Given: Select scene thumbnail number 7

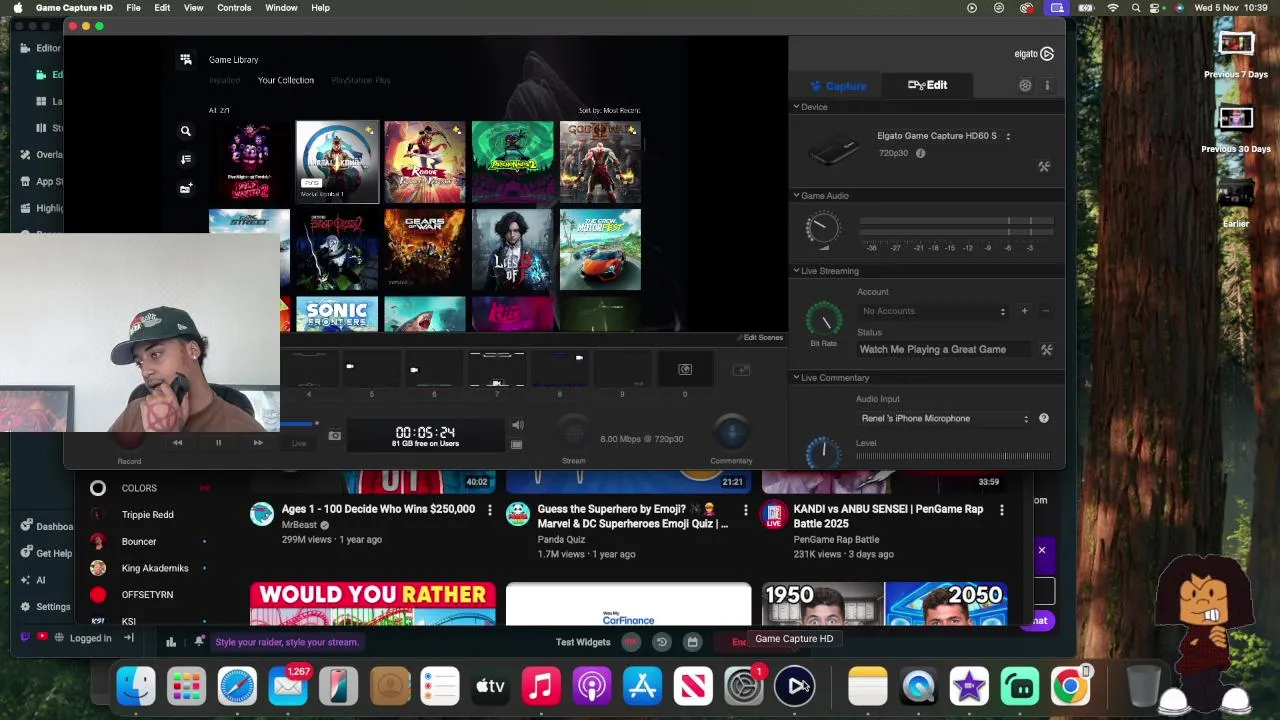Looking at the screenshot, I should 497,370.
